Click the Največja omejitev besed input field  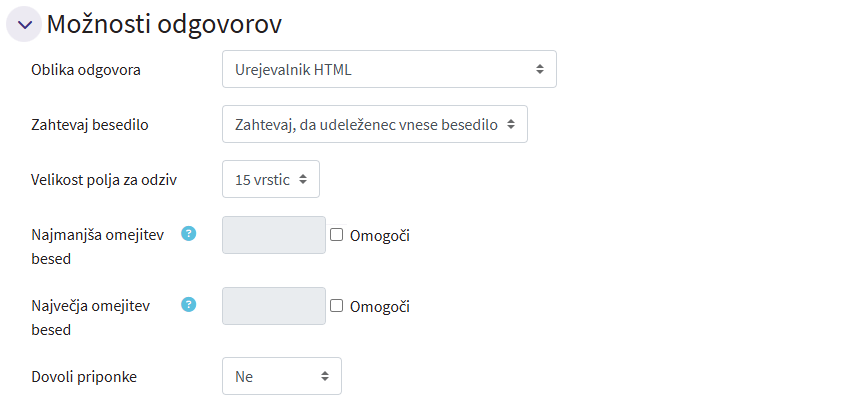(x=273, y=306)
